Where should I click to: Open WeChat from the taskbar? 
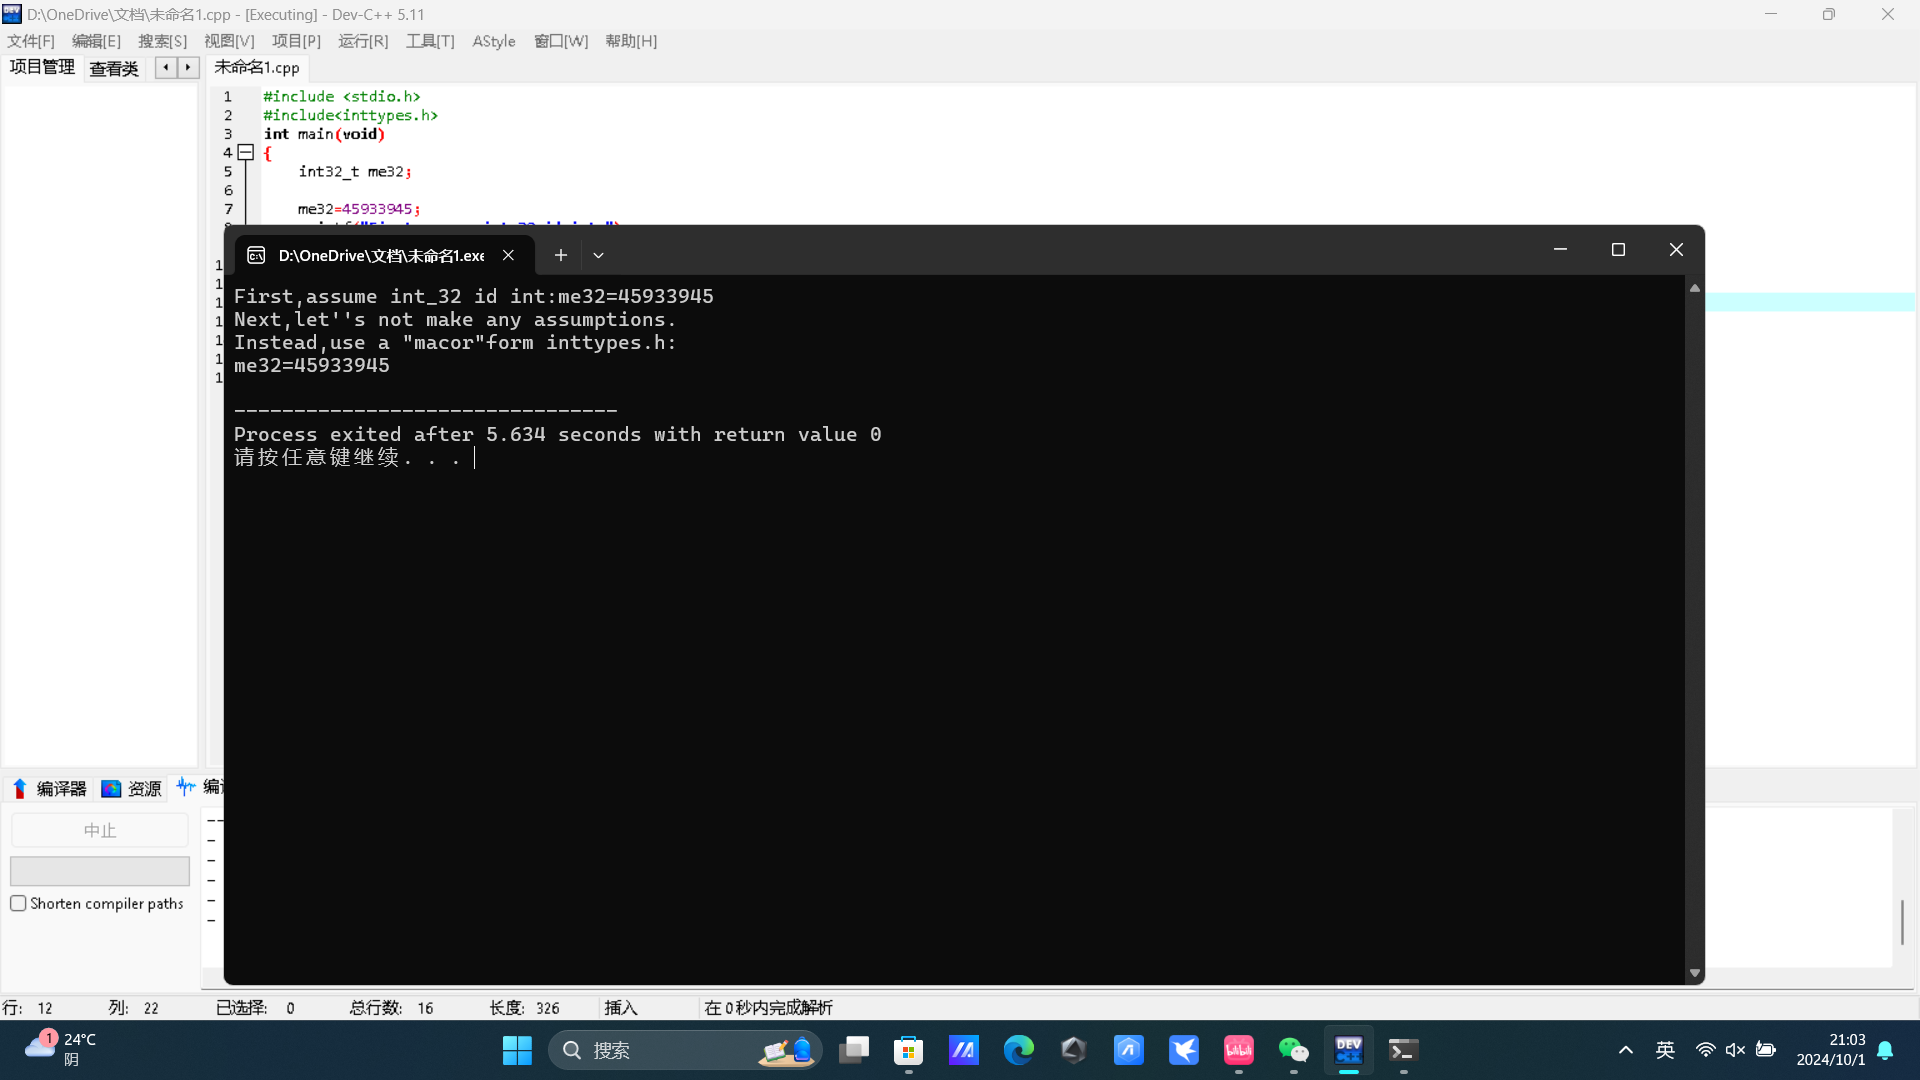(x=1293, y=1050)
